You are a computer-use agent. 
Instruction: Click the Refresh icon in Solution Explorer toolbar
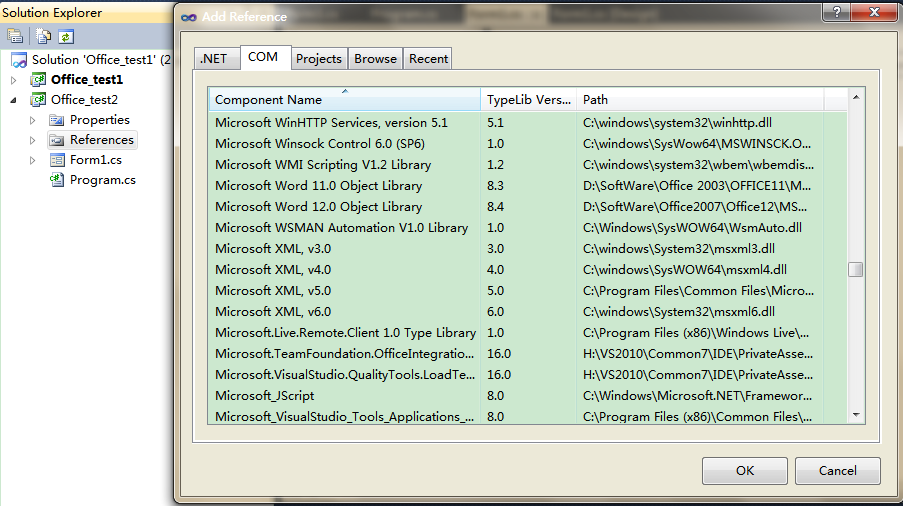click(x=66, y=37)
